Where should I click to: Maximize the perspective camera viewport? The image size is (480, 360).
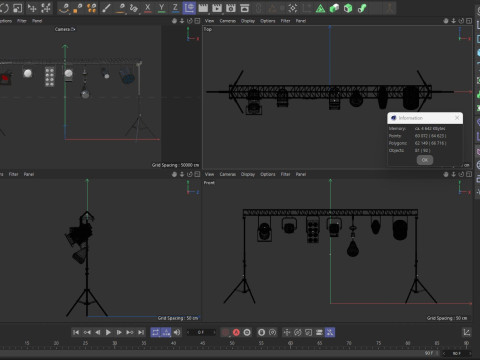[197, 21]
